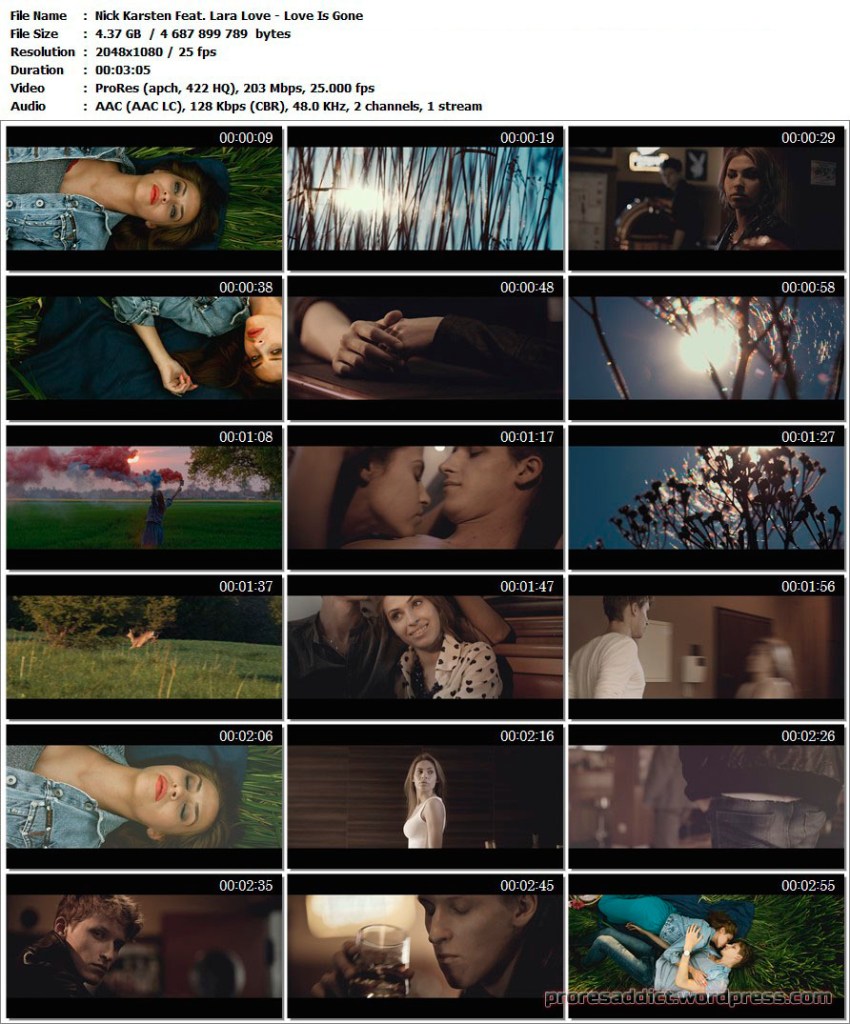The height and width of the screenshot is (1024, 850).
Task: Click the sun through branches frame 00:00:58
Action: (x=706, y=348)
